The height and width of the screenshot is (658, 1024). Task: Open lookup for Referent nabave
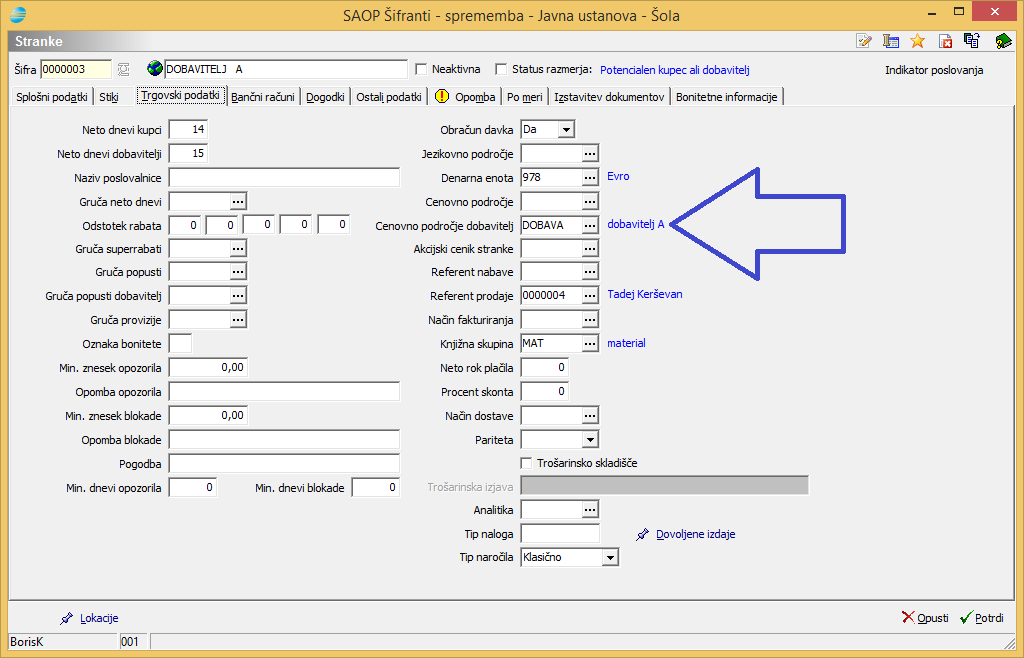point(590,272)
